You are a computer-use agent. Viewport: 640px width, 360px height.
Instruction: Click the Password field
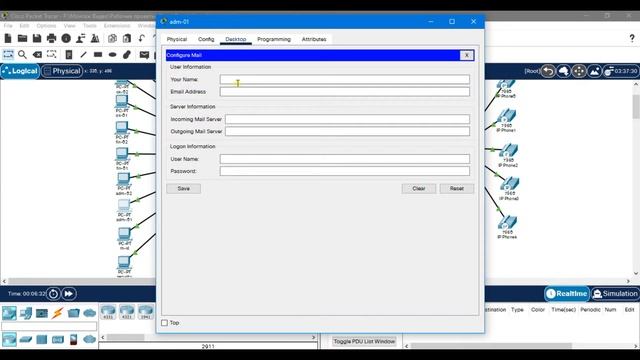(x=344, y=171)
